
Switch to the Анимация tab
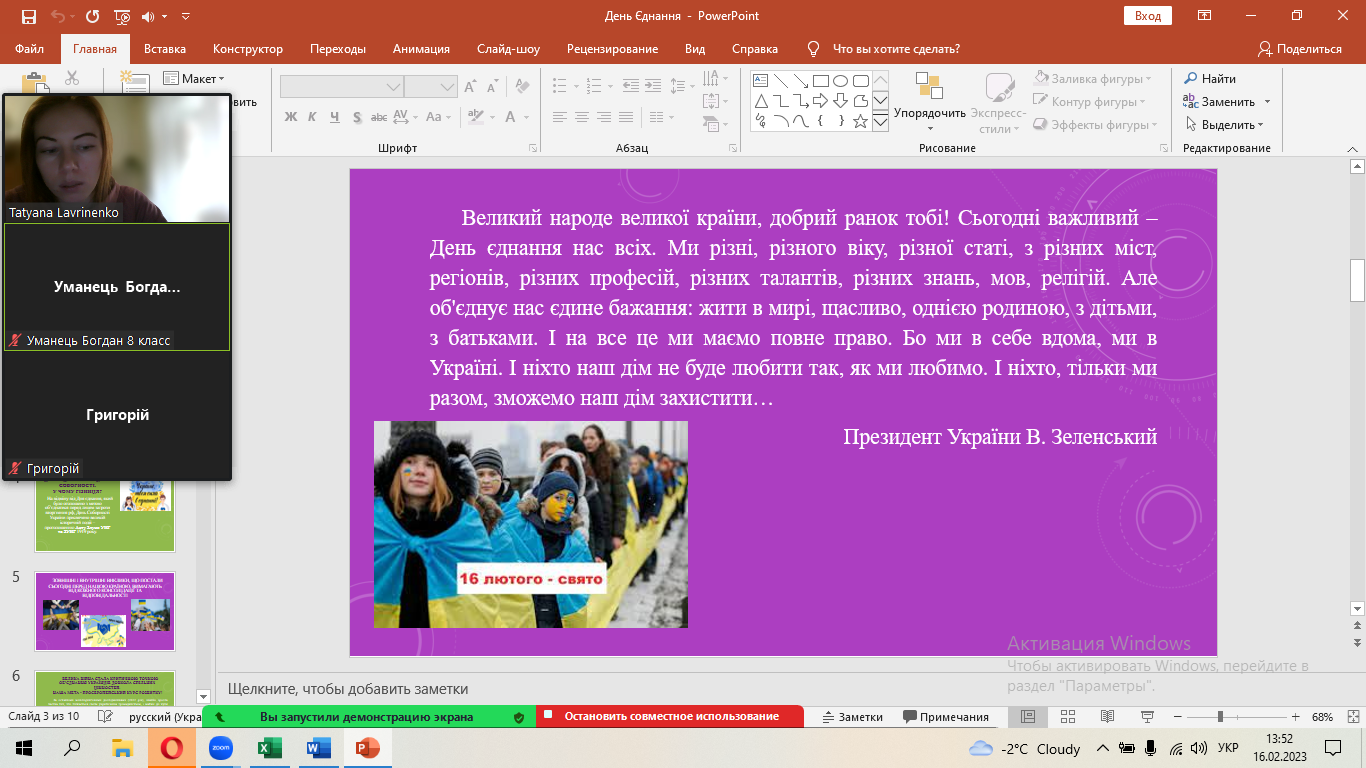(x=421, y=49)
